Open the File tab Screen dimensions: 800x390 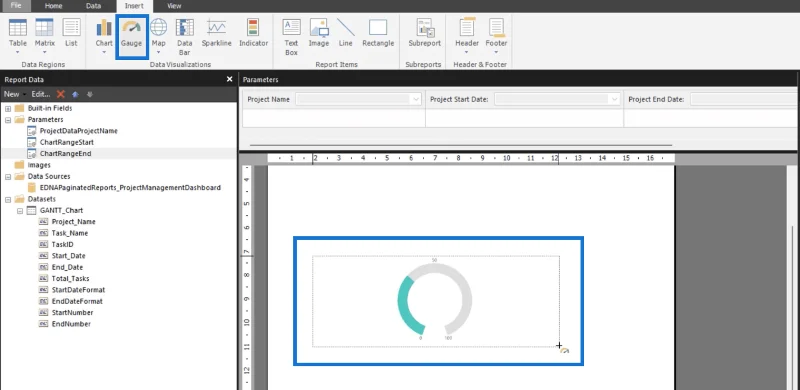(16, 6)
